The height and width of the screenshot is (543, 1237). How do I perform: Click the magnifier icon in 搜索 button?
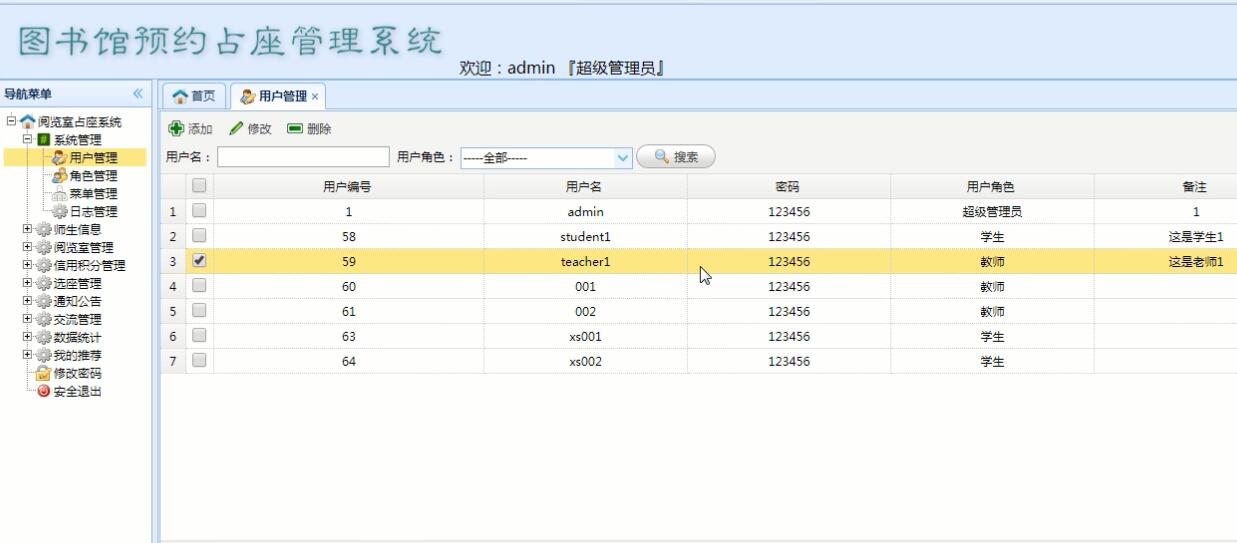click(x=661, y=157)
